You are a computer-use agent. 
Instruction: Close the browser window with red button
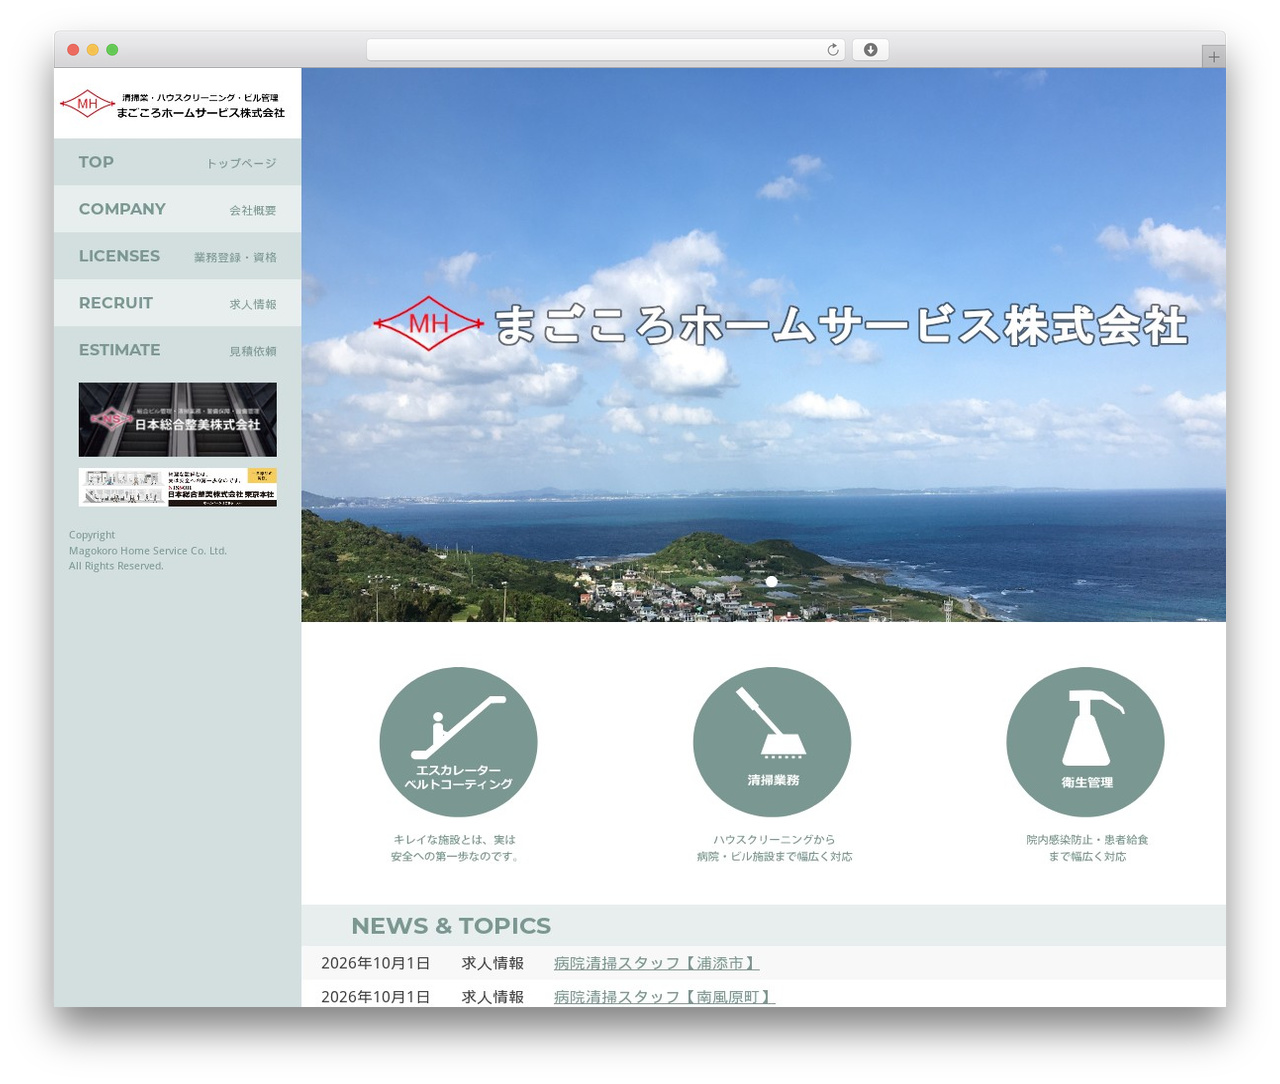[x=73, y=50]
